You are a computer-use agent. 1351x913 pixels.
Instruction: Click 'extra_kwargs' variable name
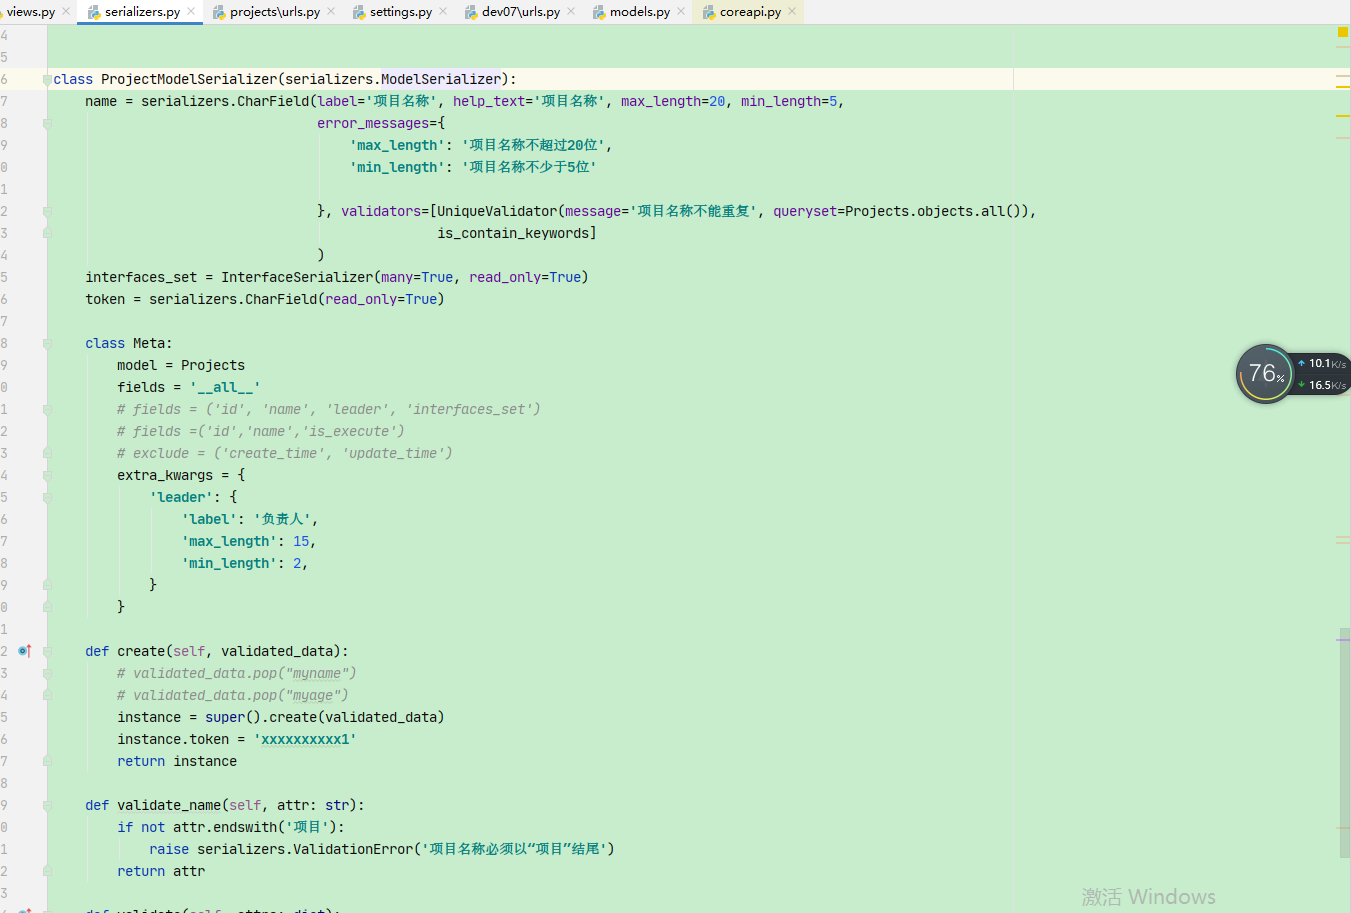click(x=165, y=475)
